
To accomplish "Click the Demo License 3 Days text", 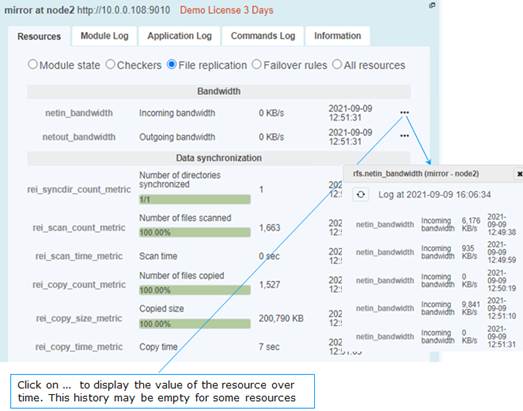I will pos(226,10).
